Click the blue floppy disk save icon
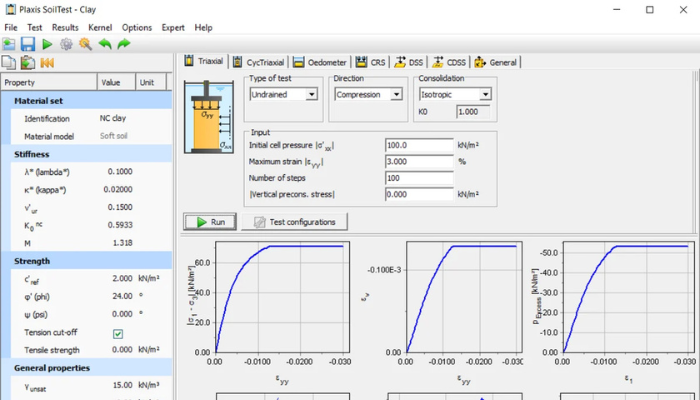 [28, 44]
